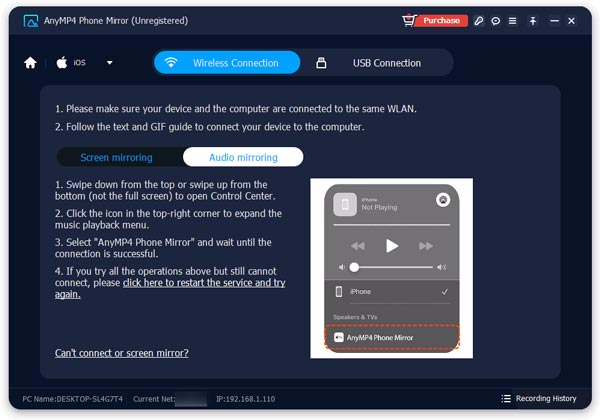Click the AnyMP4 Phone Mirror app logo
The image size is (600, 420).
click(31, 21)
